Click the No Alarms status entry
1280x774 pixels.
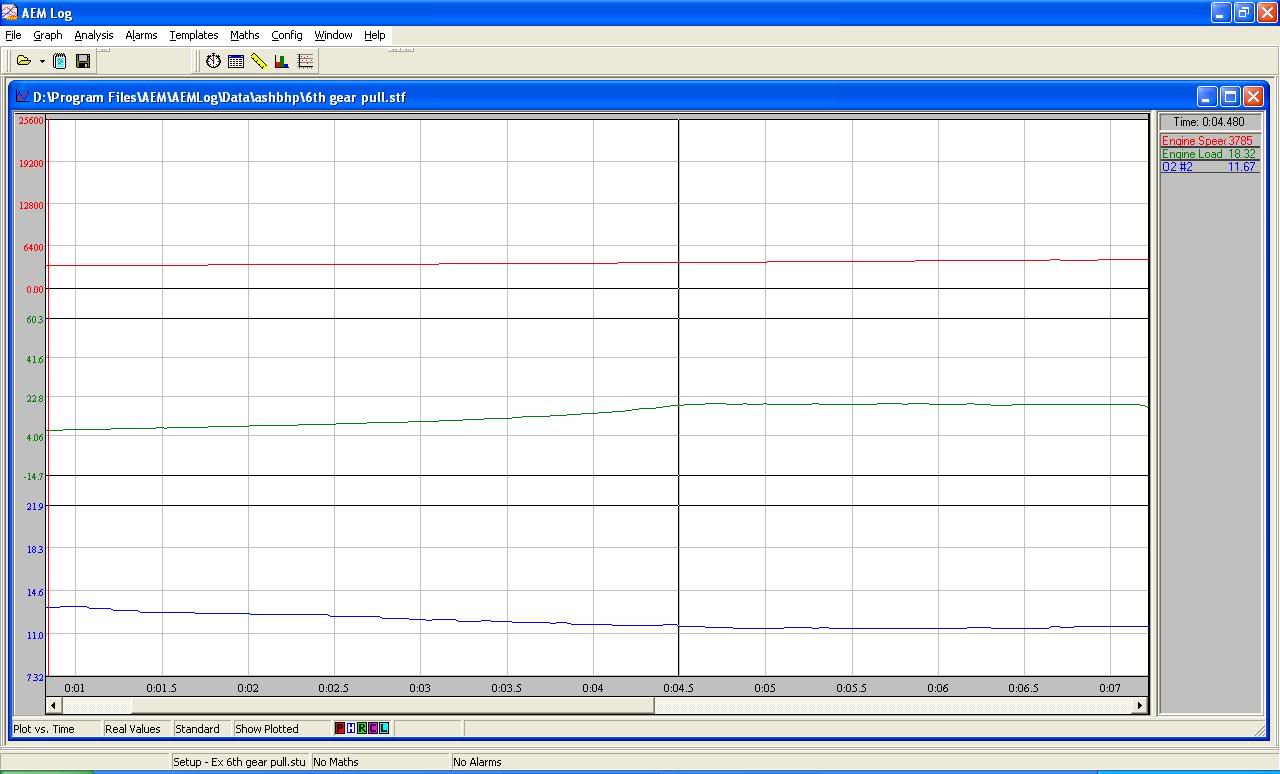(x=477, y=762)
